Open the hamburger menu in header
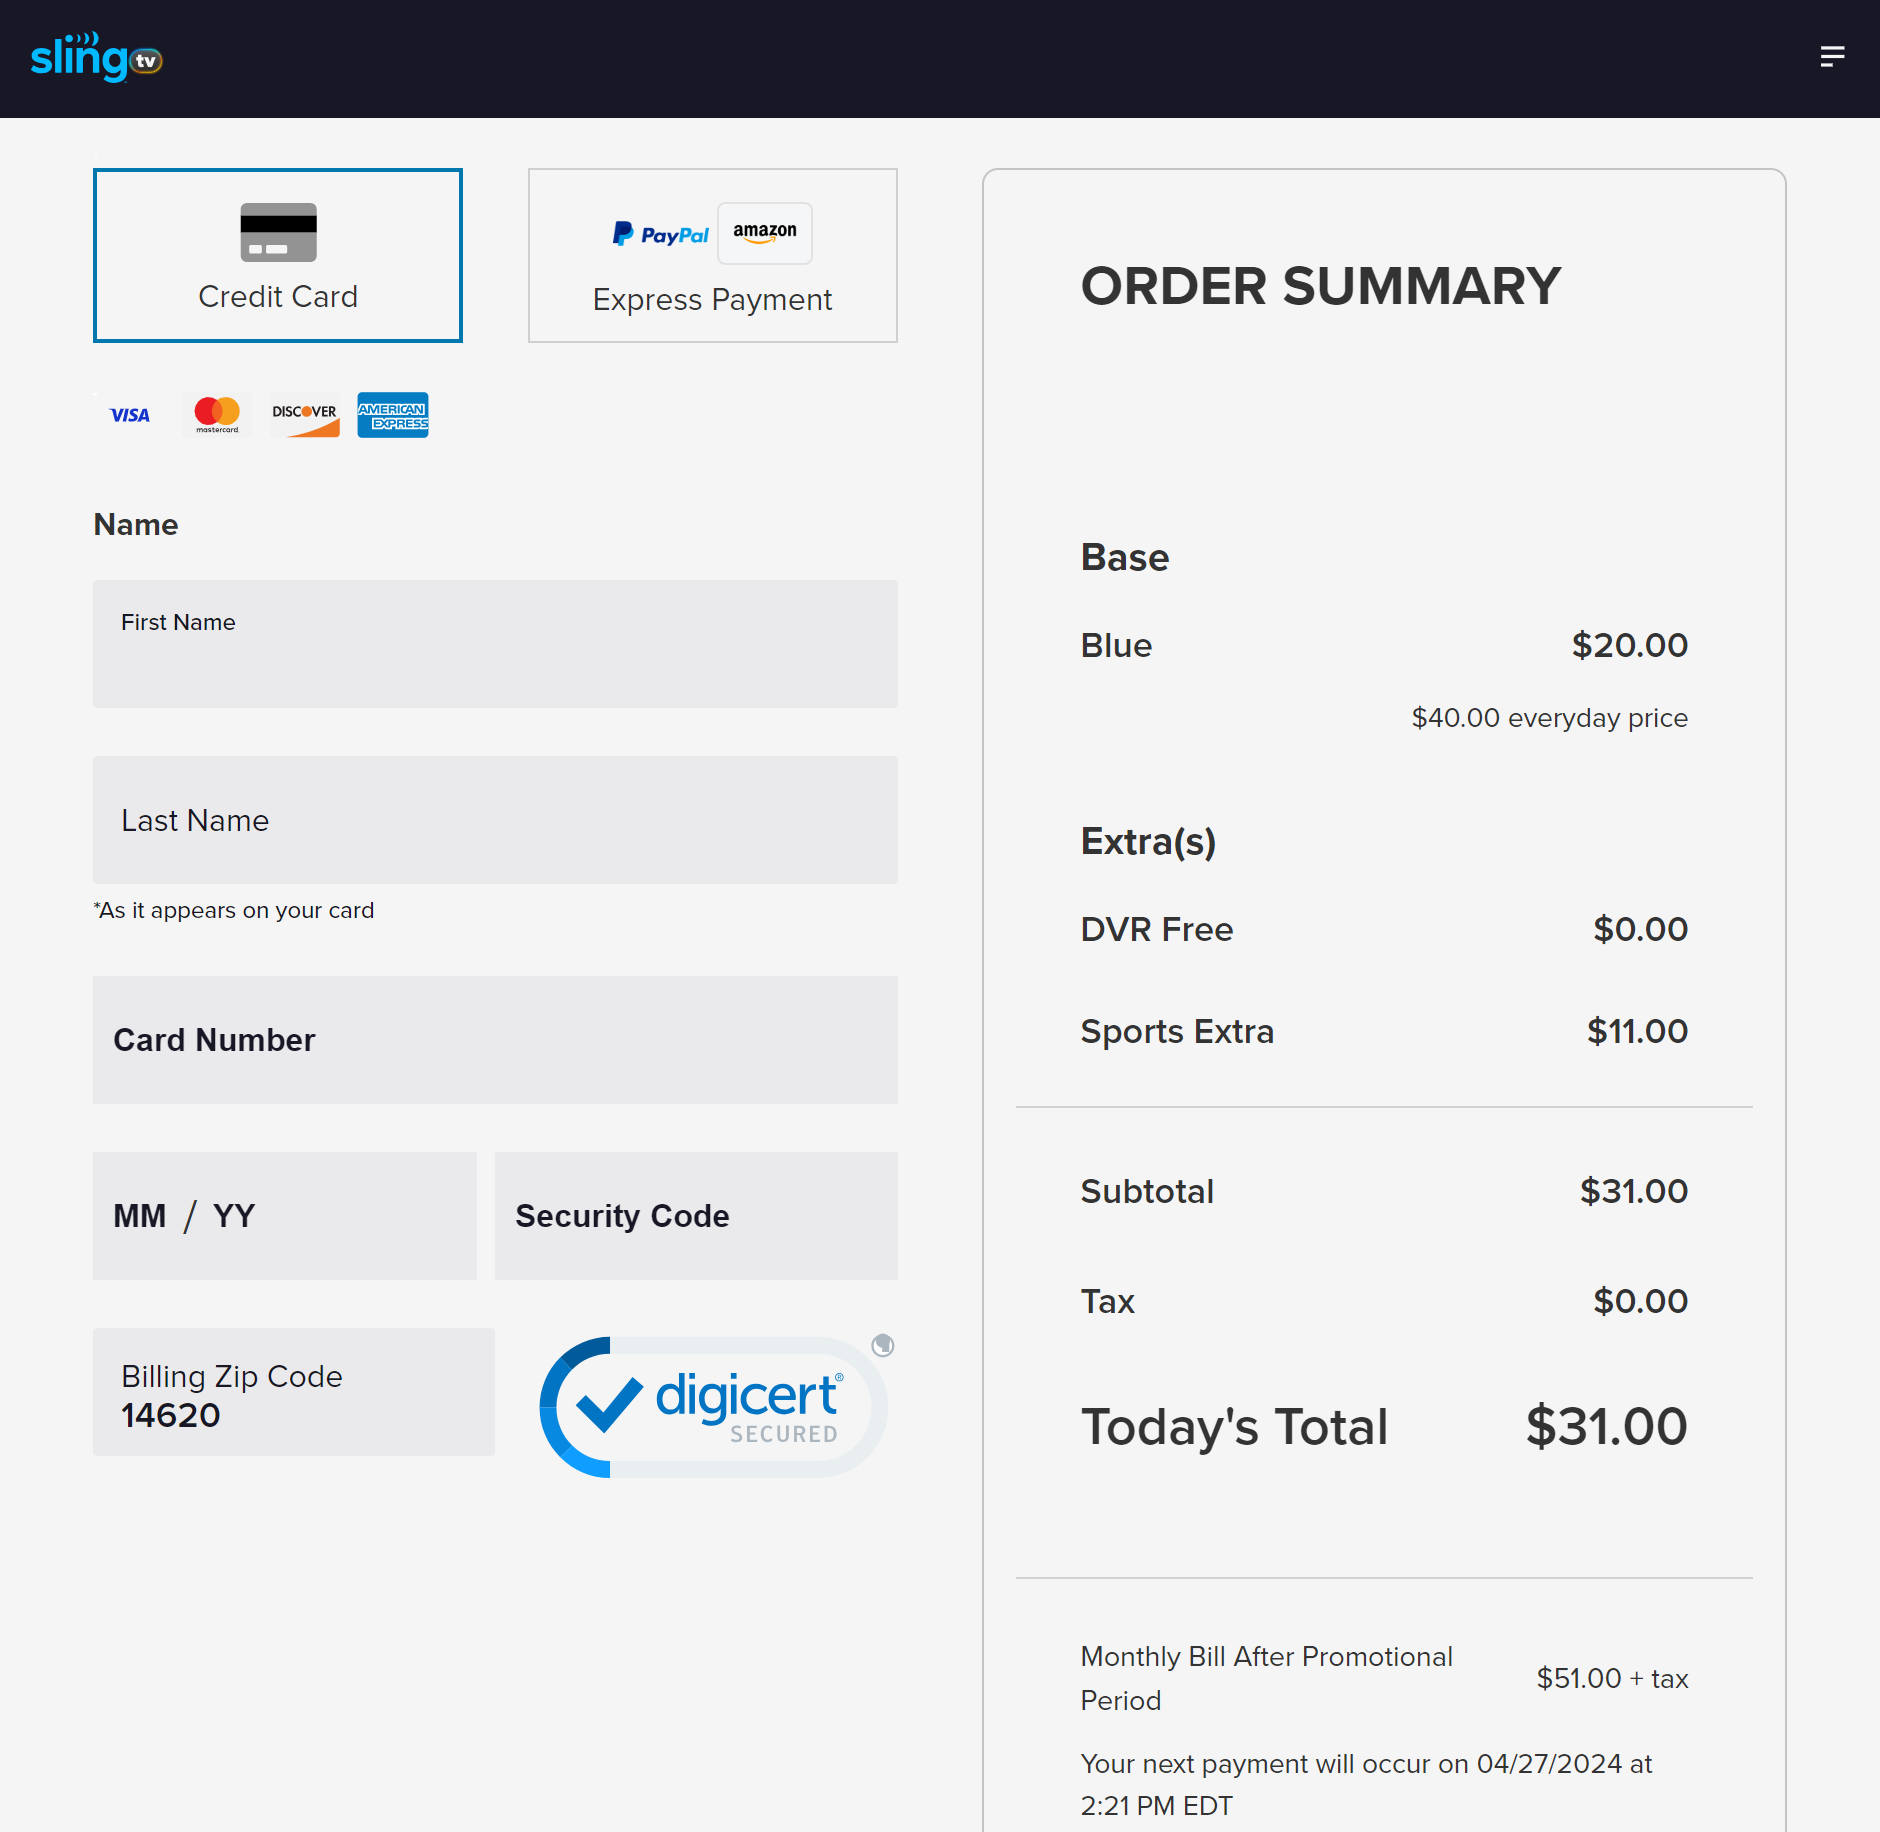 pos(1832,57)
